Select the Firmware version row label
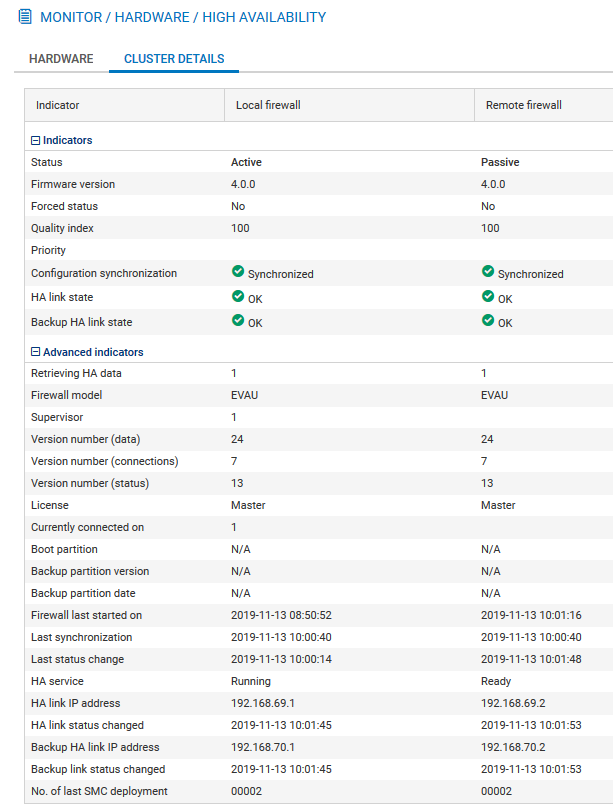Screen dimensions: 613x804 (x=73, y=184)
